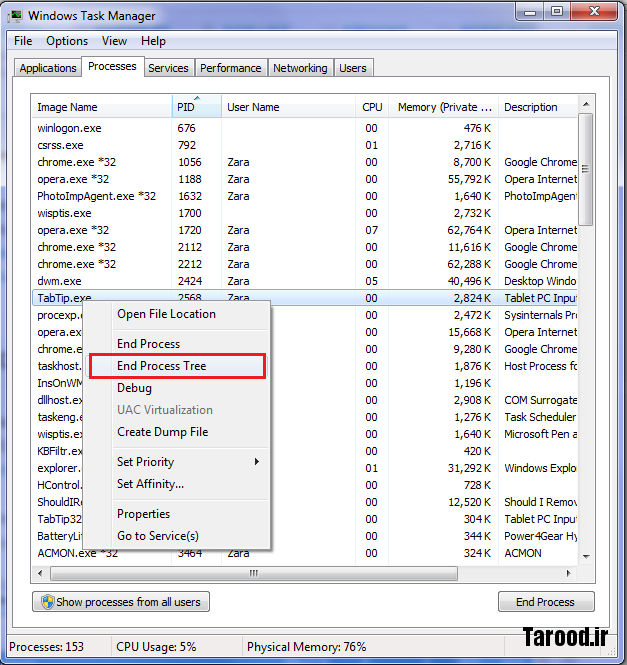The width and height of the screenshot is (627, 665).
Task: Click the horizontal scrollbar thumb
Action: click(x=254, y=573)
